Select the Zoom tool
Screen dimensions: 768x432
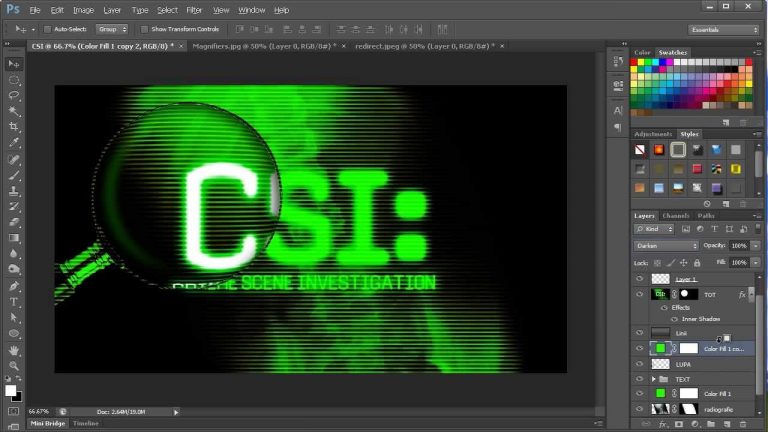point(14,366)
